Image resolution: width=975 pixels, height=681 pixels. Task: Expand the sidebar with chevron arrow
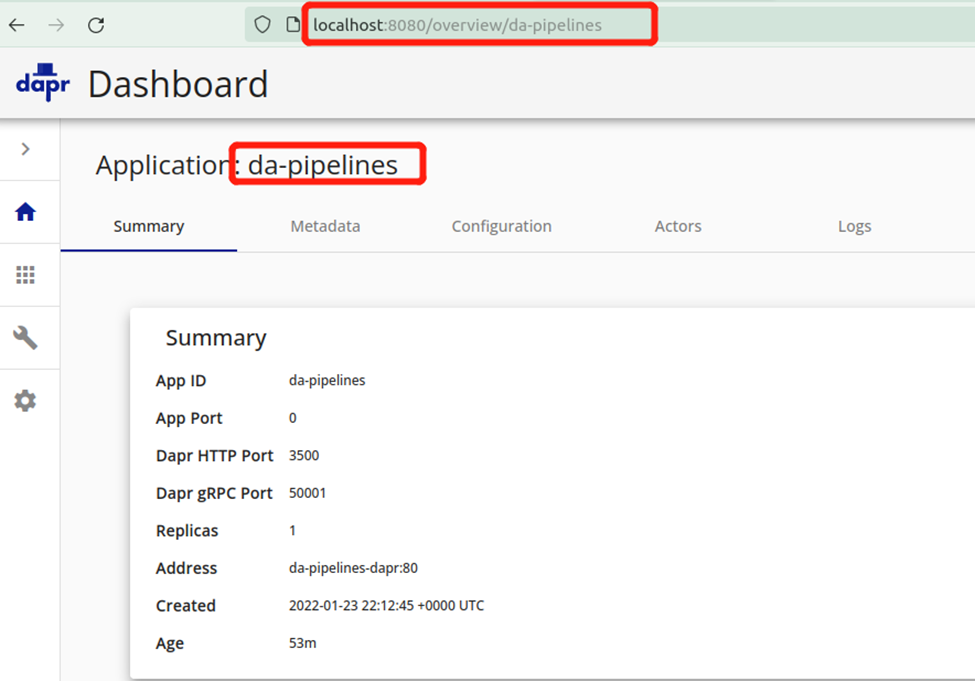[25, 149]
